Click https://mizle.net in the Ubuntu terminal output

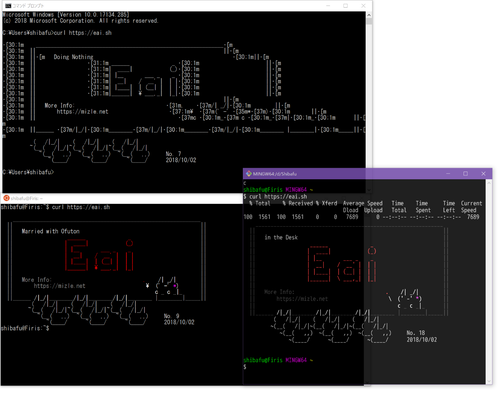[x=59, y=286]
